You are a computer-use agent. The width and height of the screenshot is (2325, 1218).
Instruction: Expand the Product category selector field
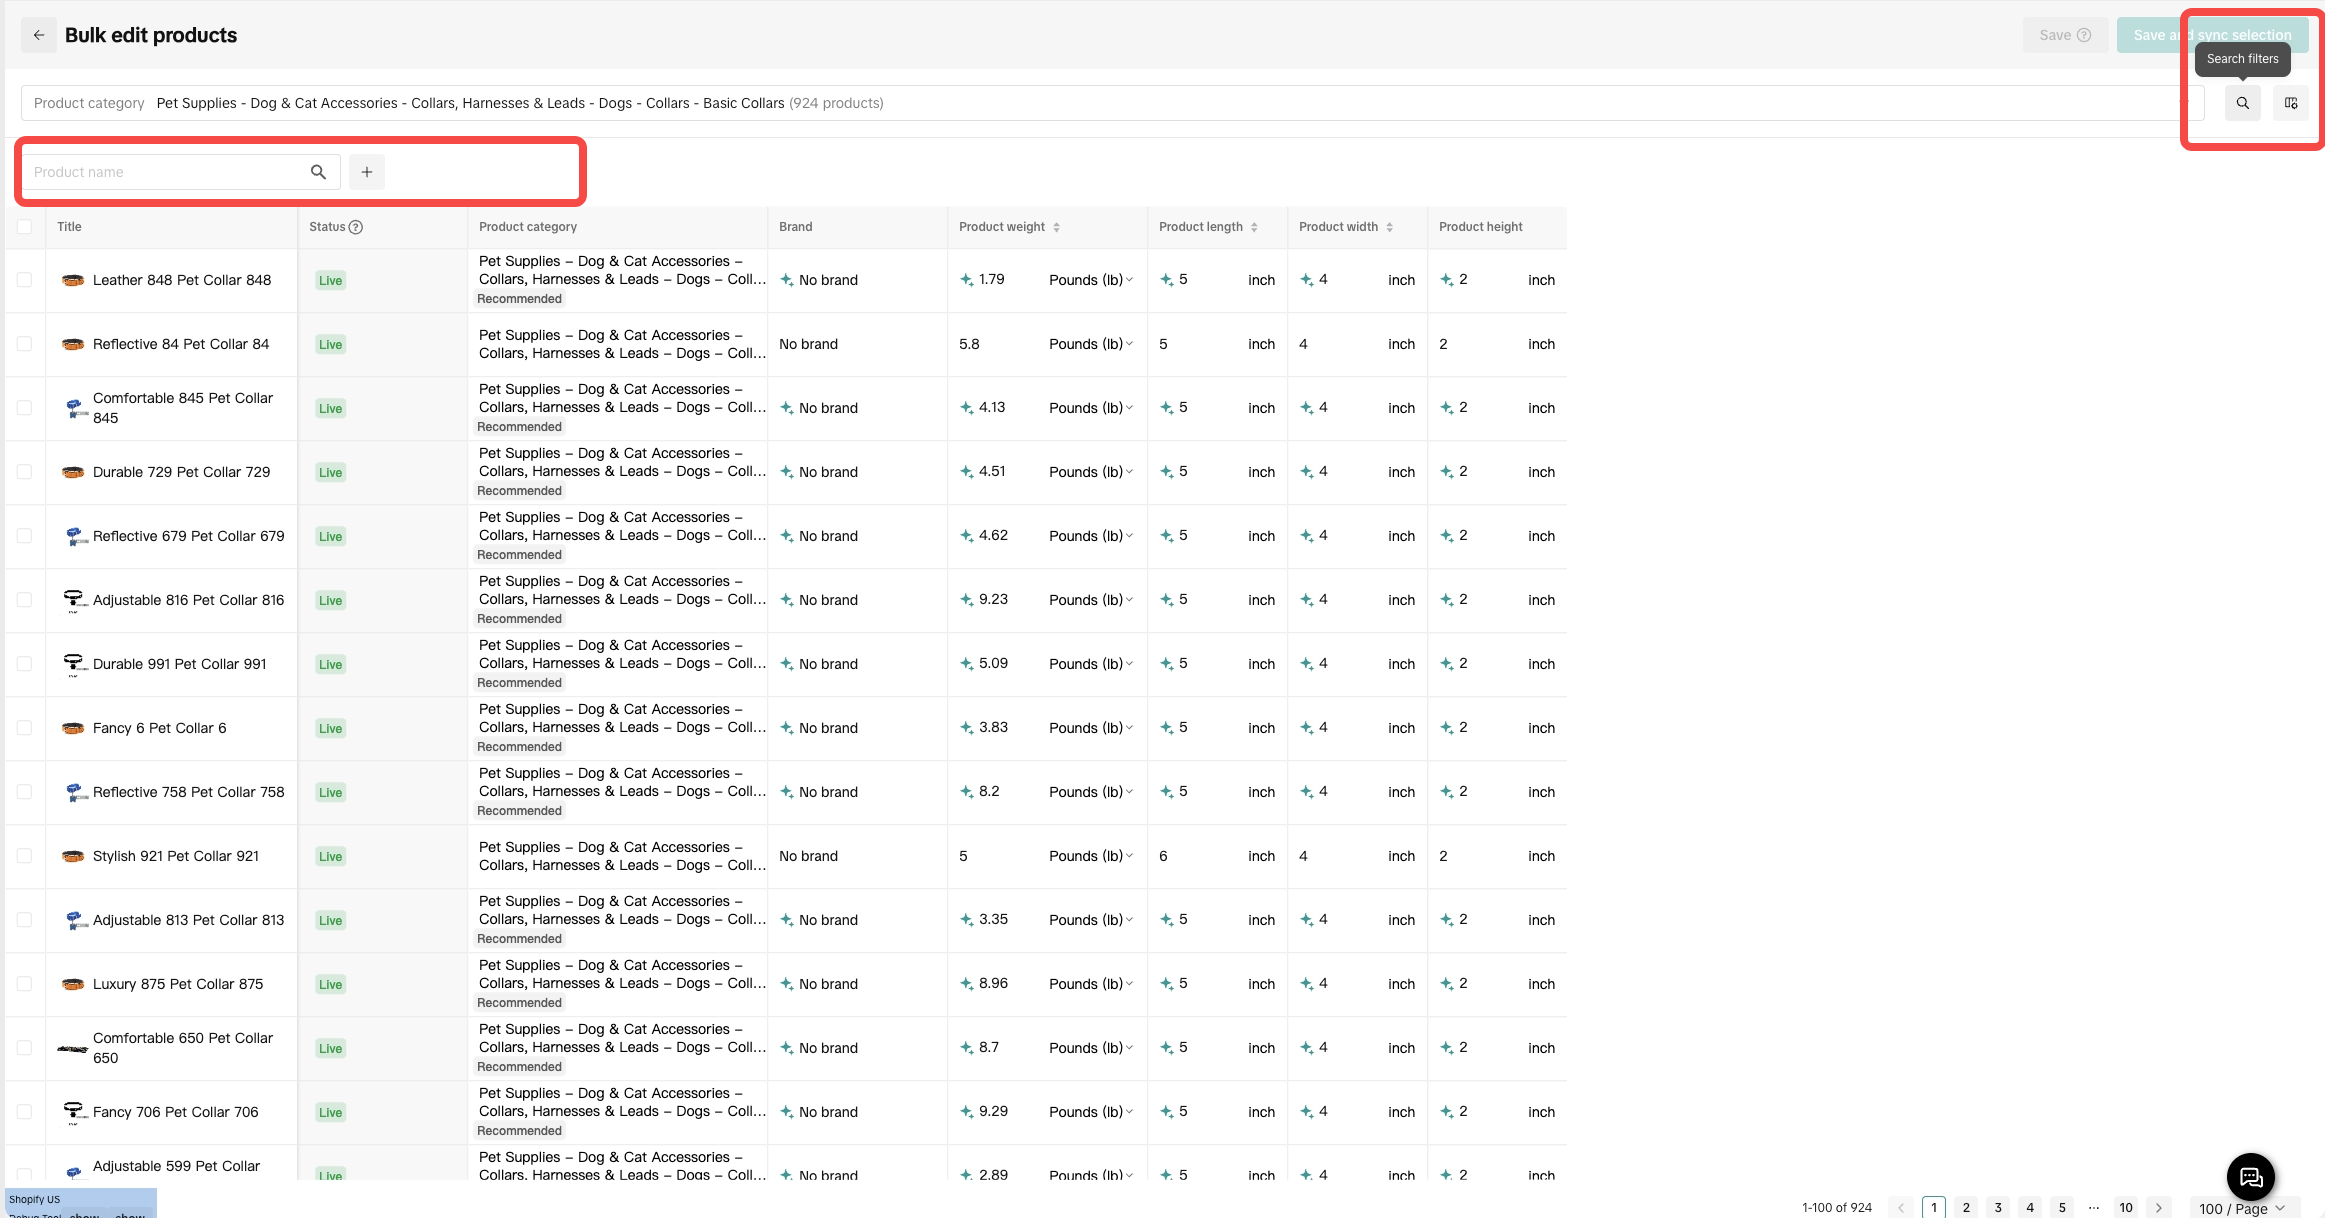(x=1100, y=103)
